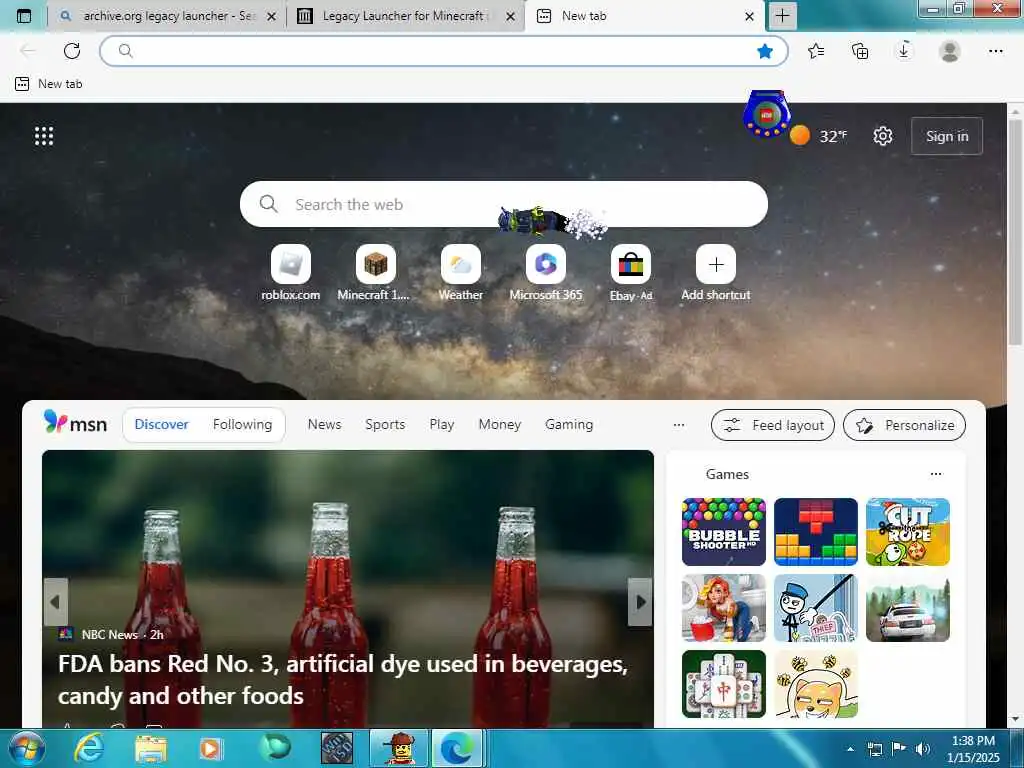Refresh the current page

72,51
